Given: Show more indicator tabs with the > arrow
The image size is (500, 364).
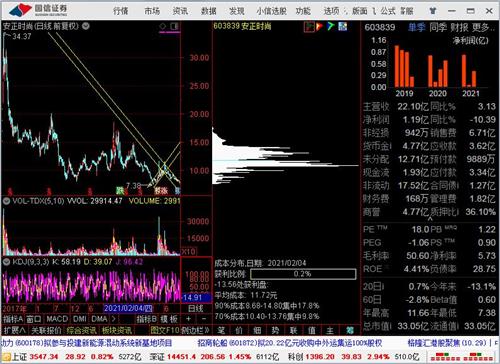Looking at the screenshot, I should point(114,319).
